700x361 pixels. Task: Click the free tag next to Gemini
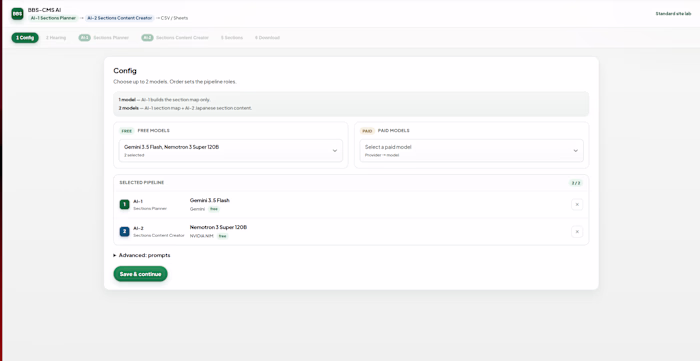click(x=214, y=209)
